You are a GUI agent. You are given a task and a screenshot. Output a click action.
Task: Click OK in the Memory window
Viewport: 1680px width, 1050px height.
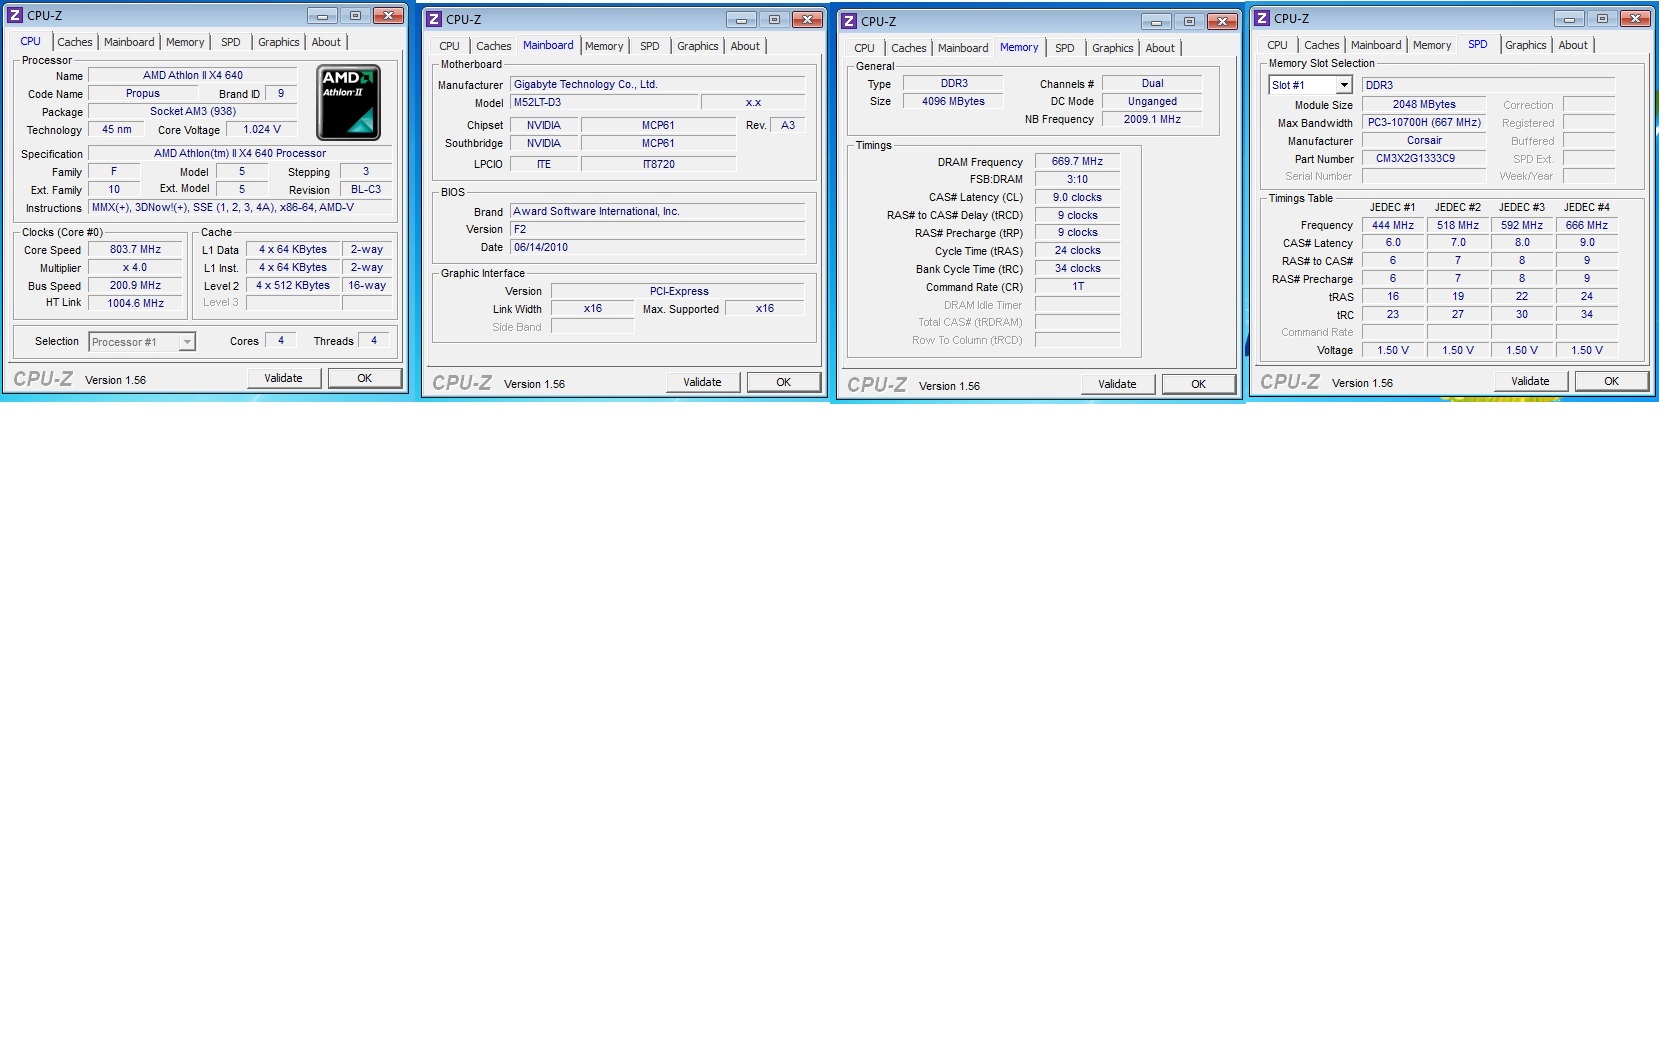[x=1199, y=384]
